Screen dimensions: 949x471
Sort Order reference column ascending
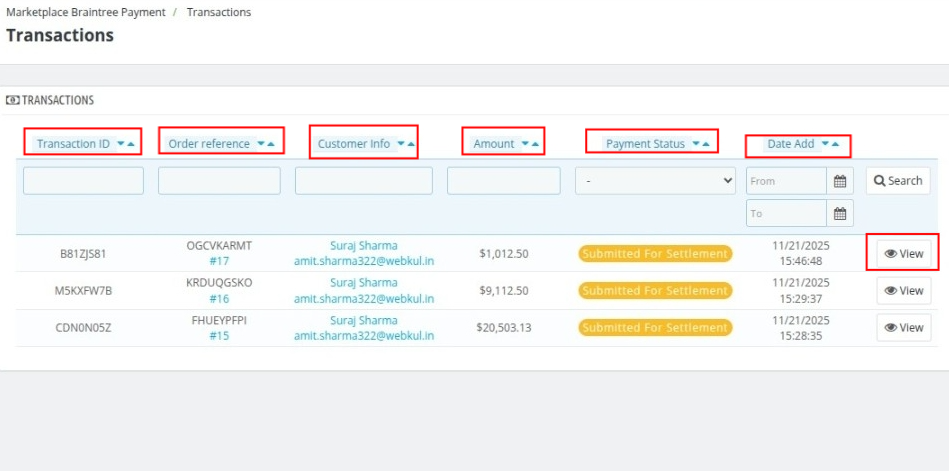[x=271, y=144]
